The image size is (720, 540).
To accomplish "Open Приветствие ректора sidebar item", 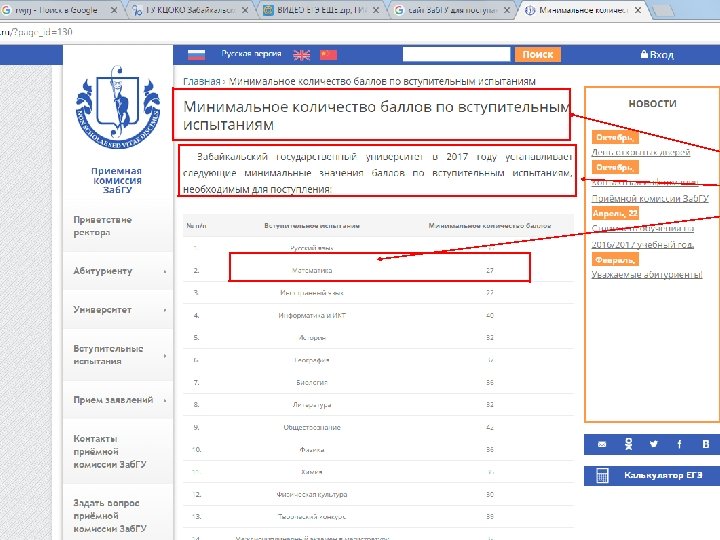I will pos(118,226).
